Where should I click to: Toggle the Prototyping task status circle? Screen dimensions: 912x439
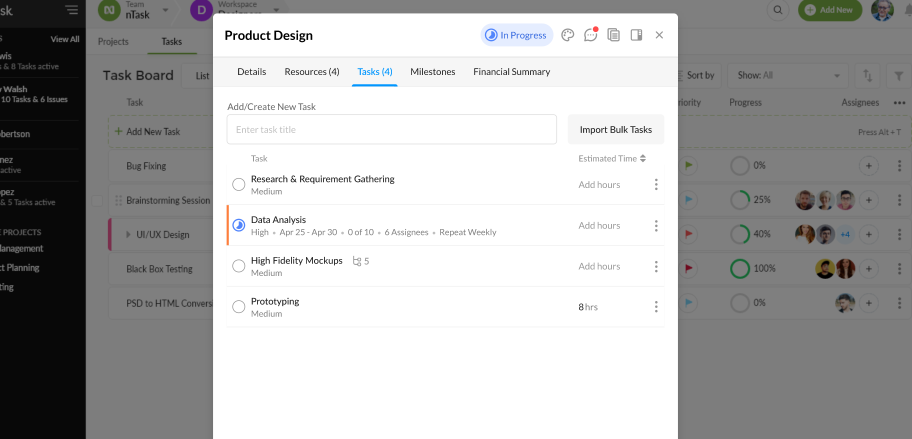(x=238, y=307)
